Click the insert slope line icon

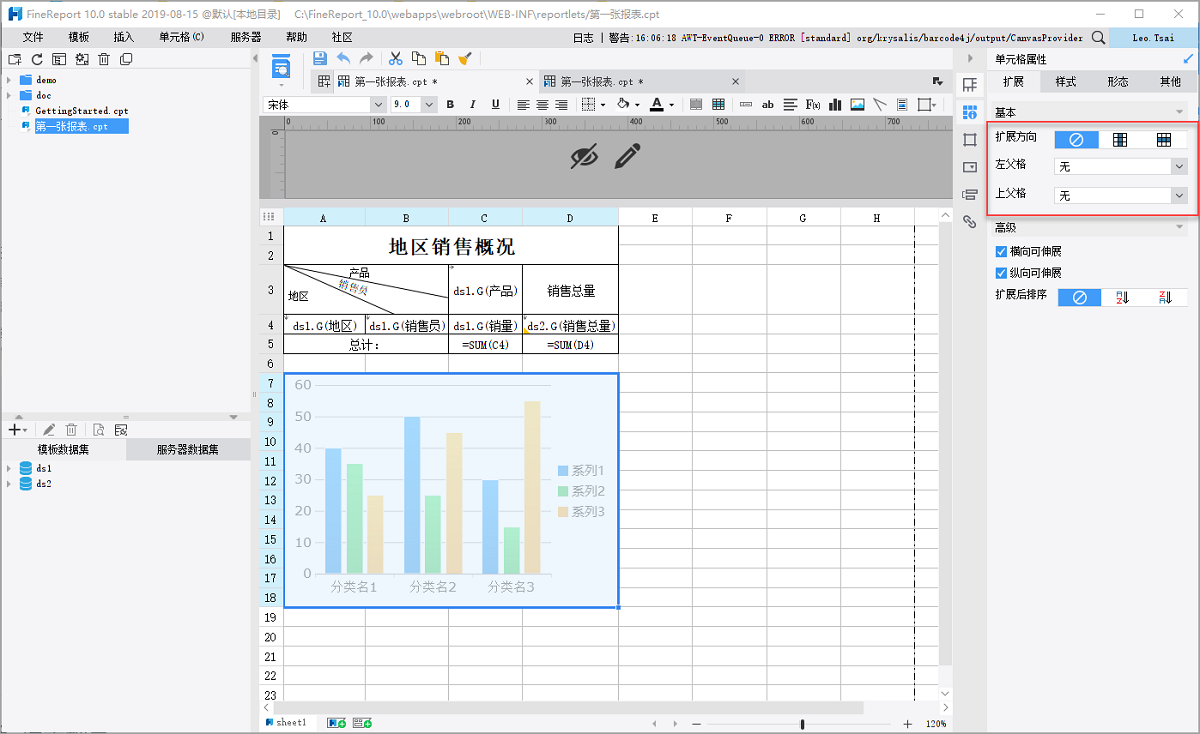(879, 104)
